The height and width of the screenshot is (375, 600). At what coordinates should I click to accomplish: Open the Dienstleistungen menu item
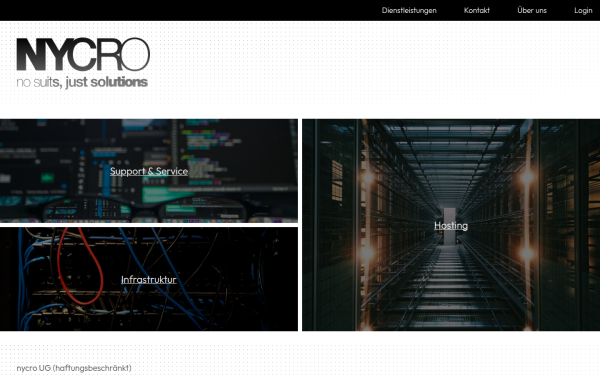tap(409, 10)
